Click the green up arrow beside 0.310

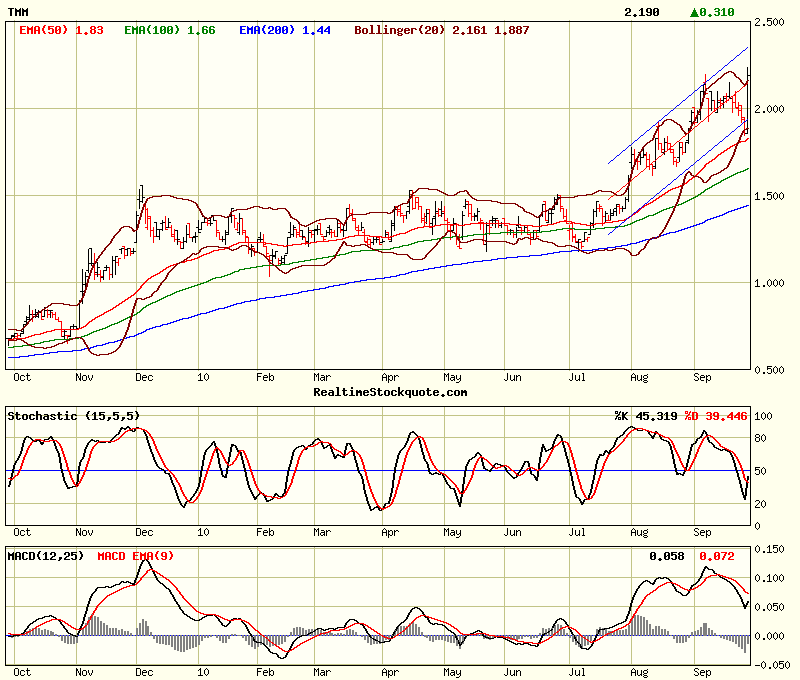[694, 12]
